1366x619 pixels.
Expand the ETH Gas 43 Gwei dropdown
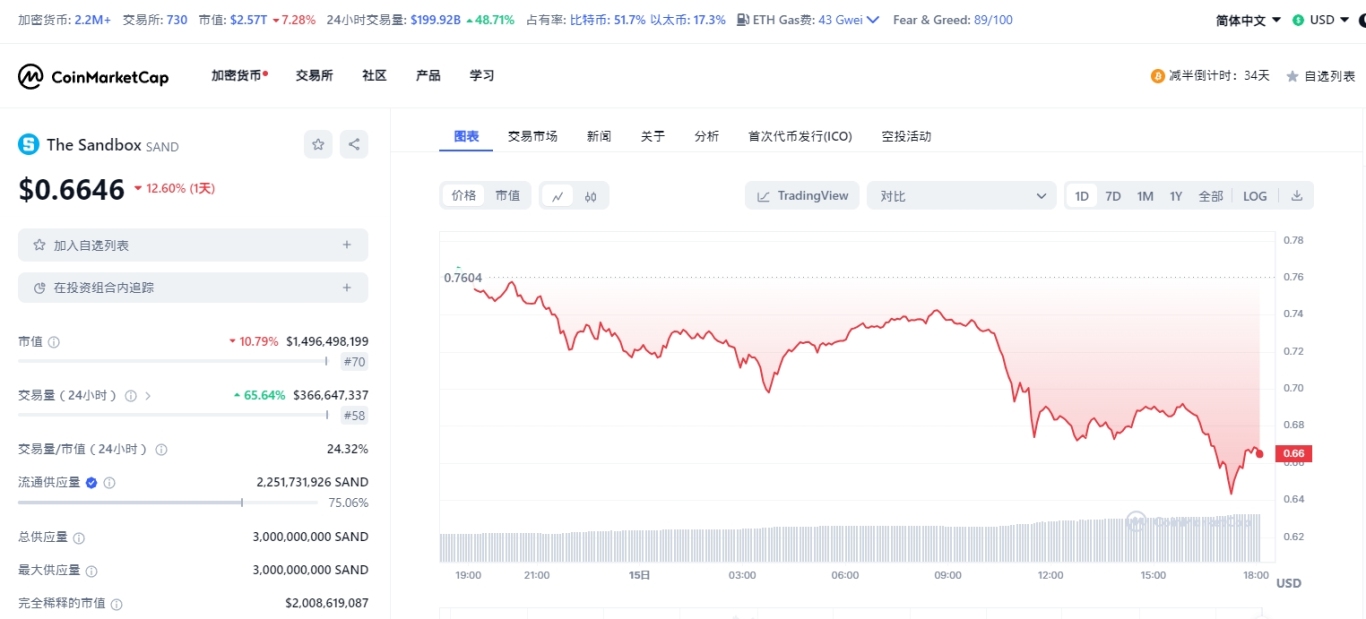(872, 20)
